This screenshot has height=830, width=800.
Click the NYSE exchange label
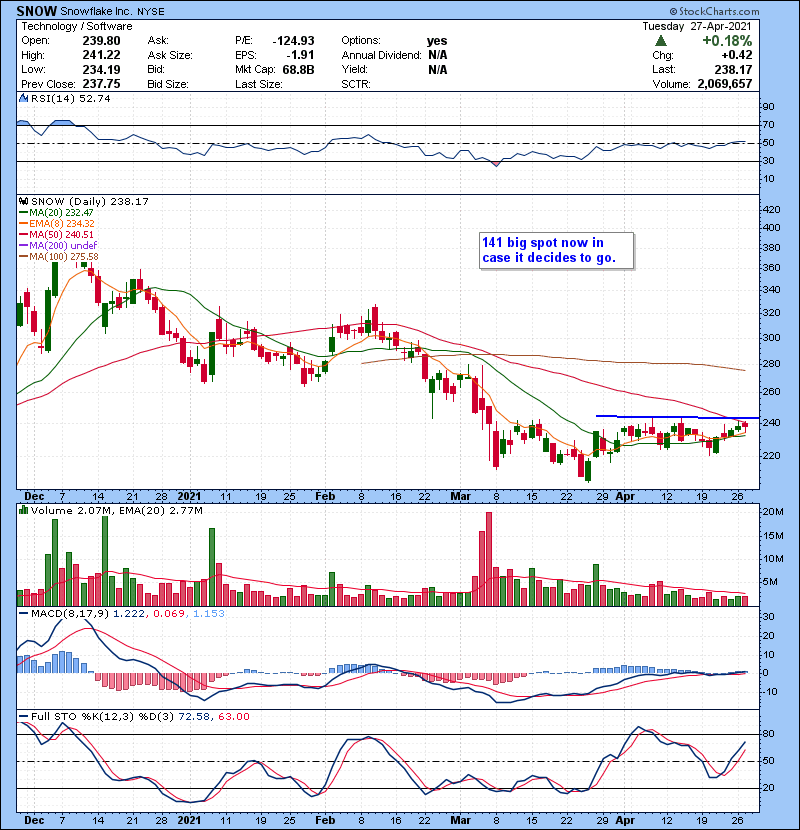pos(151,12)
